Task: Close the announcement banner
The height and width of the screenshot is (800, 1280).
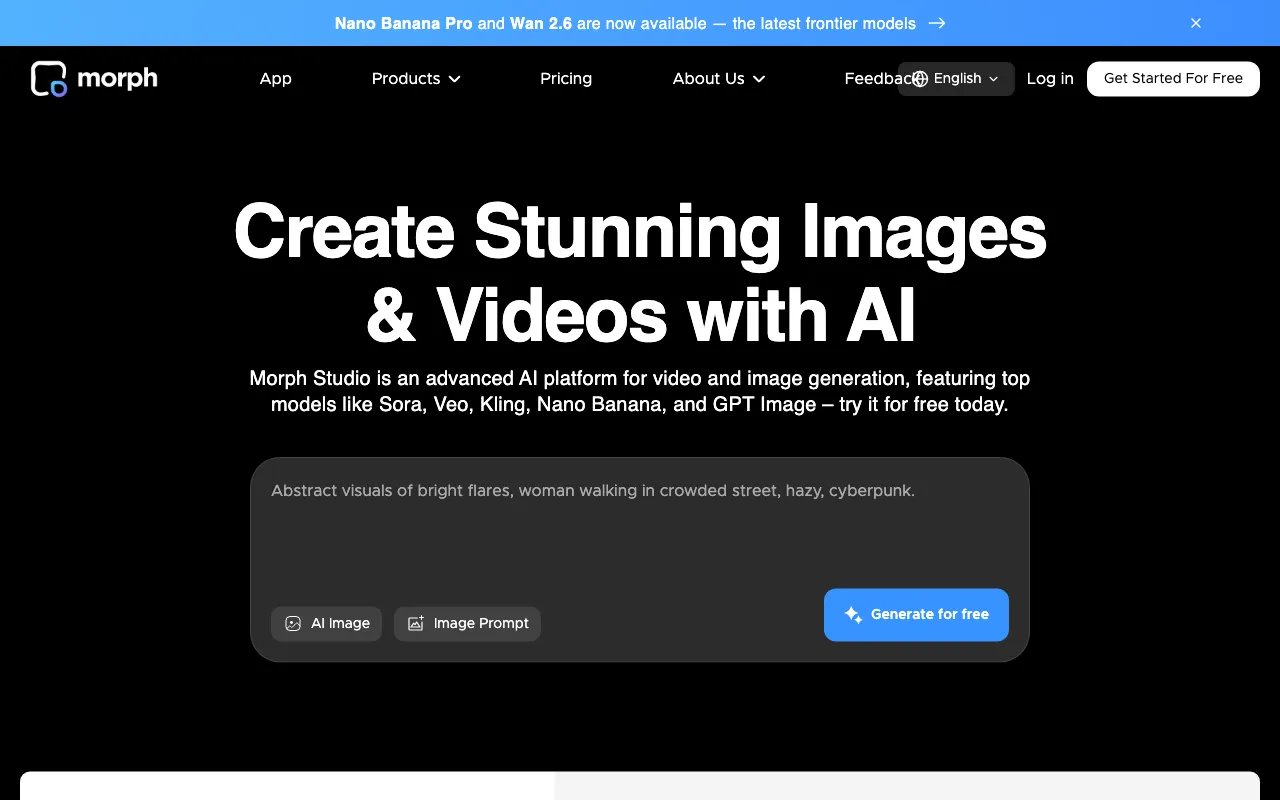Action: point(1196,23)
